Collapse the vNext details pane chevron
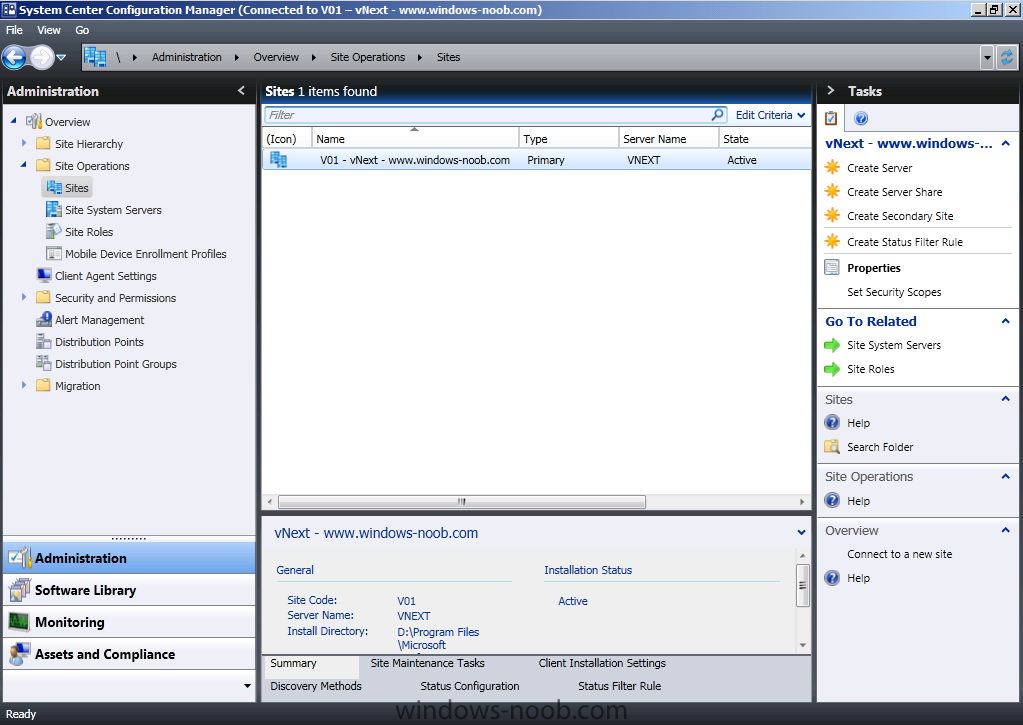This screenshot has height=725, width=1023. click(x=801, y=532)
